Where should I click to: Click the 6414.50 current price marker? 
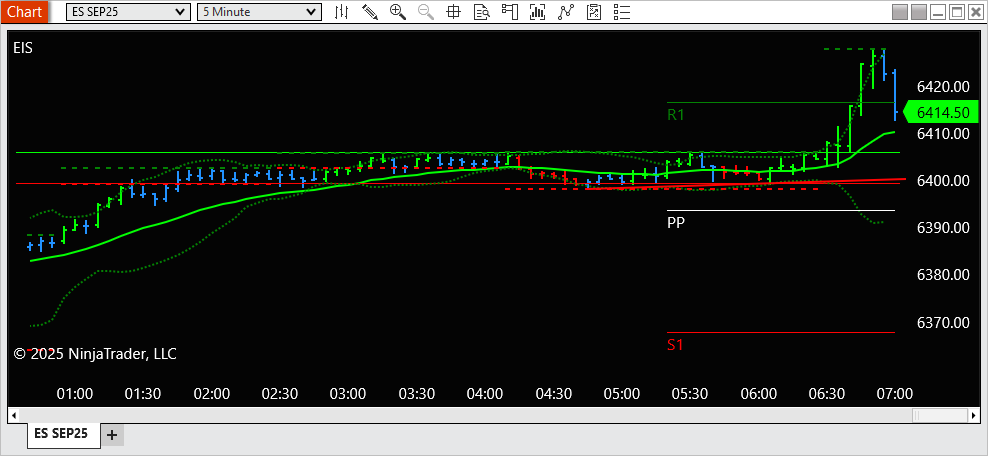[x=941, y=113]
